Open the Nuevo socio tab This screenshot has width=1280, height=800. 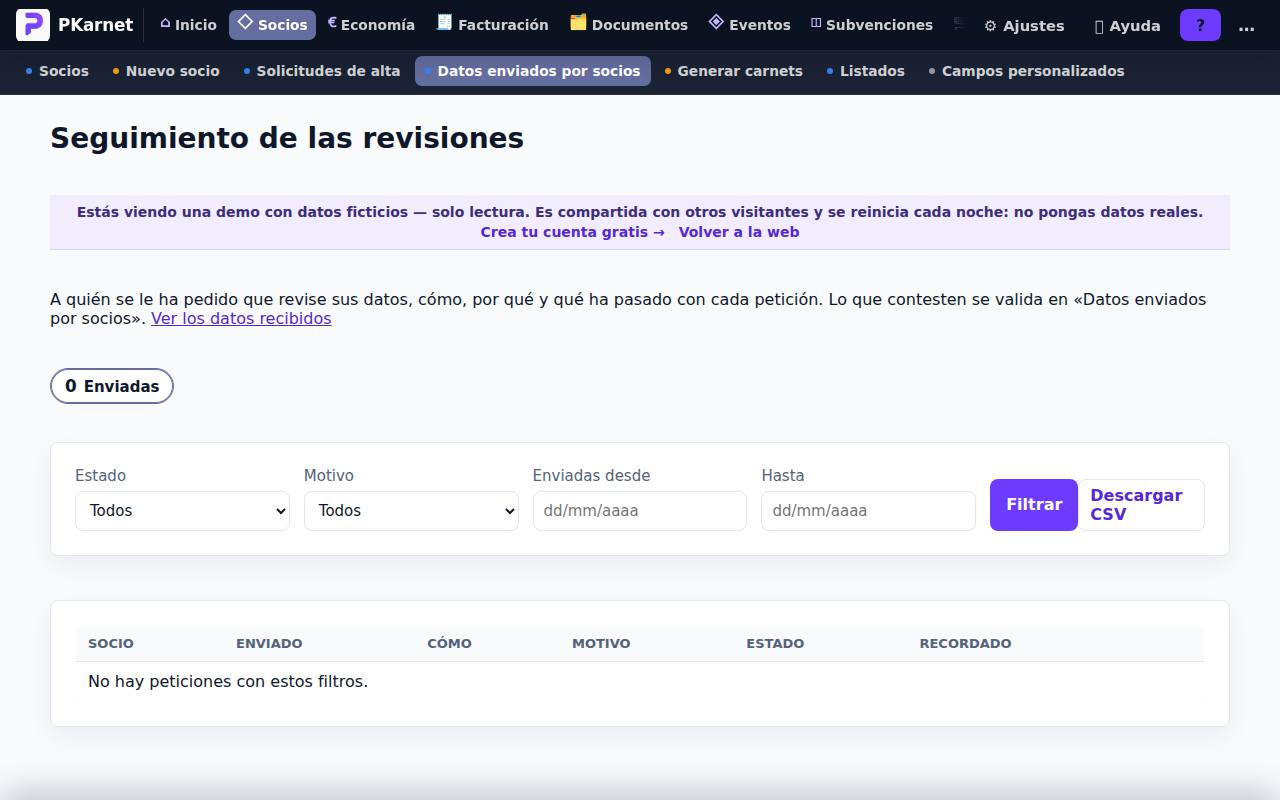tap(166, 71)
